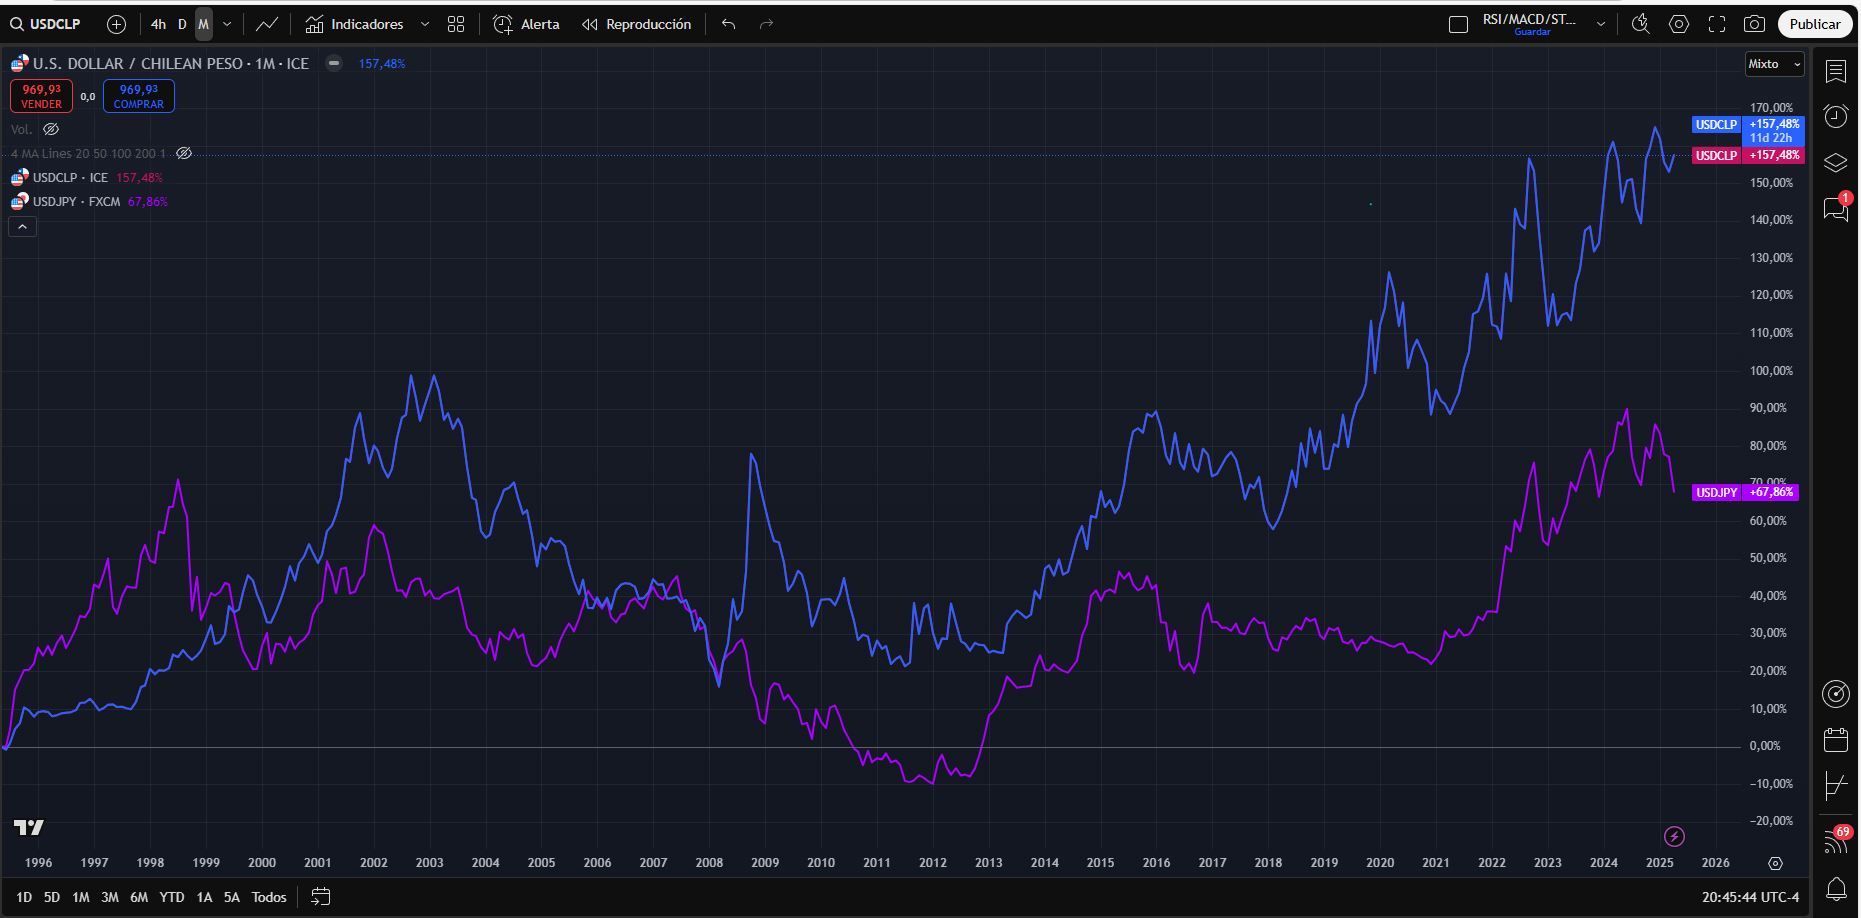
Task: Open the news feed icon with 69 badge
Action: click(x=1837, y=840)
